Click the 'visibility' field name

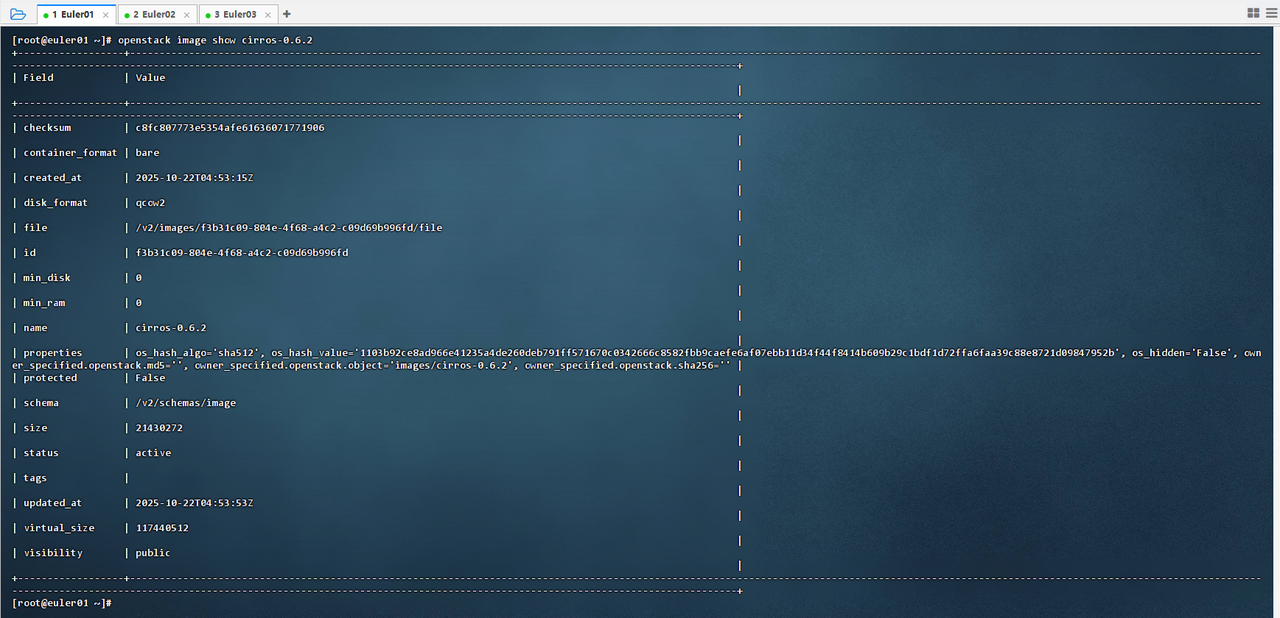tap(53, 553)
